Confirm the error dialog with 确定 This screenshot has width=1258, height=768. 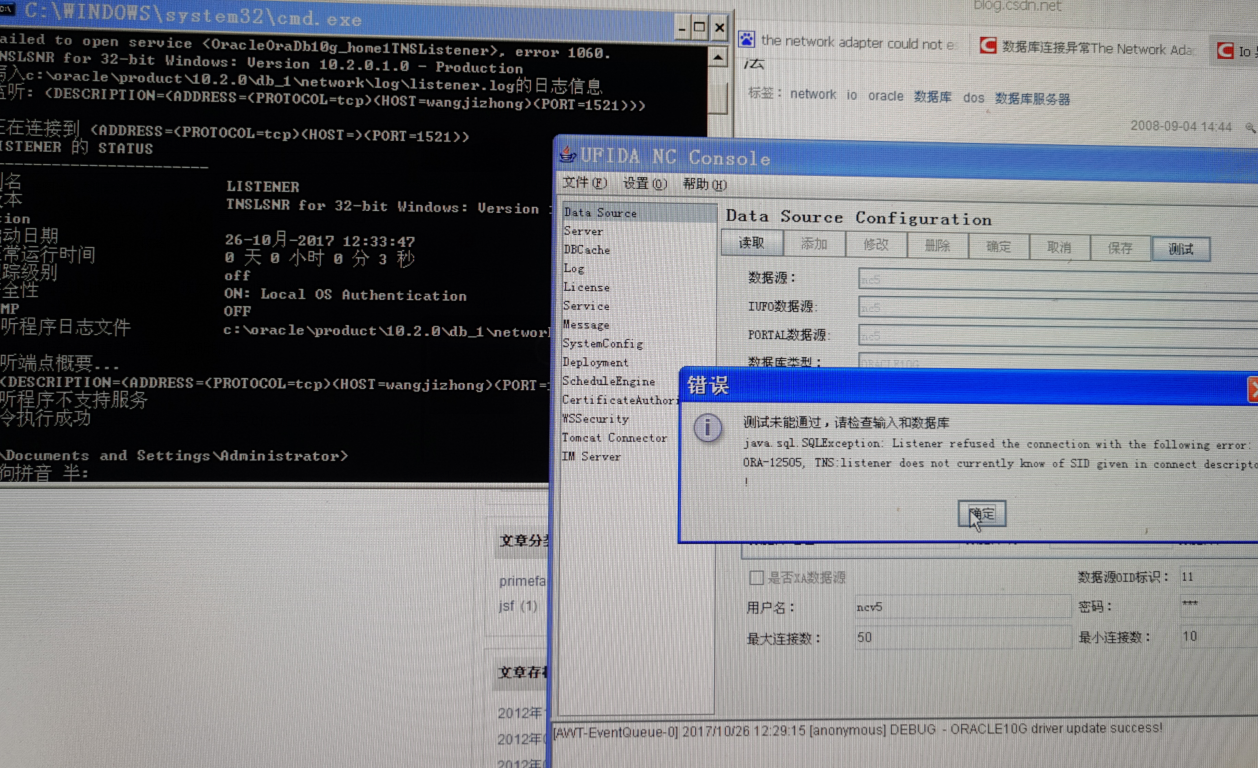[x=981, y=514]
